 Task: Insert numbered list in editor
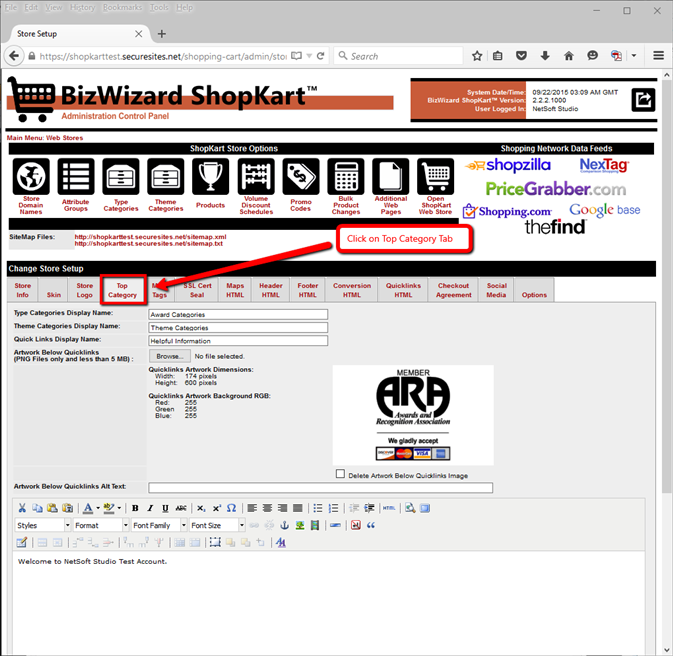[x=333, y=508]
